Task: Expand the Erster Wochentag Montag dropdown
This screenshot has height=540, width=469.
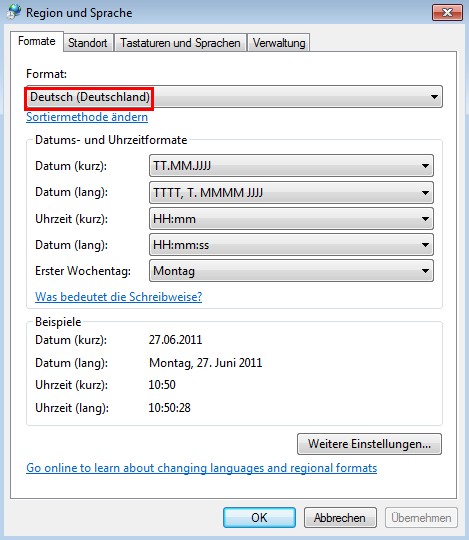Action: [291, 271]
